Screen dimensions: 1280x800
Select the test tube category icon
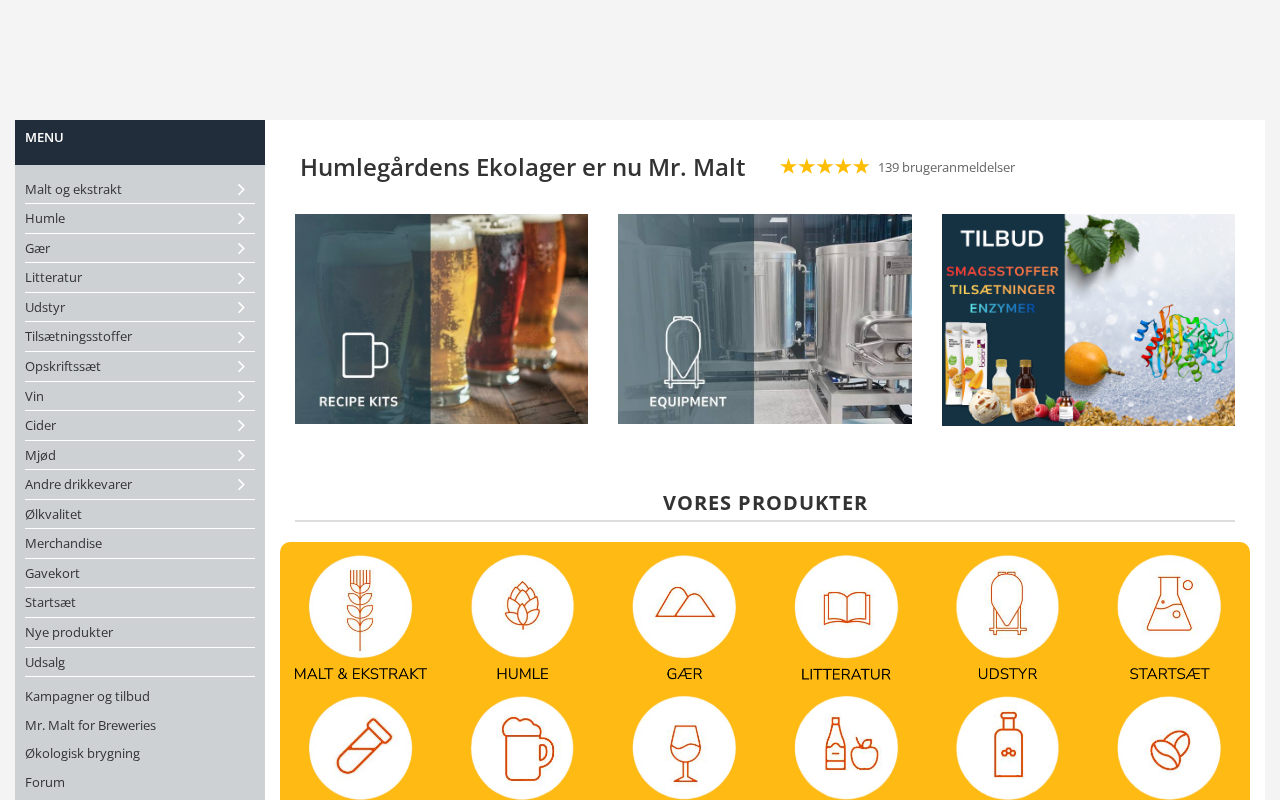pyautogui.click(x=360, y=748)
